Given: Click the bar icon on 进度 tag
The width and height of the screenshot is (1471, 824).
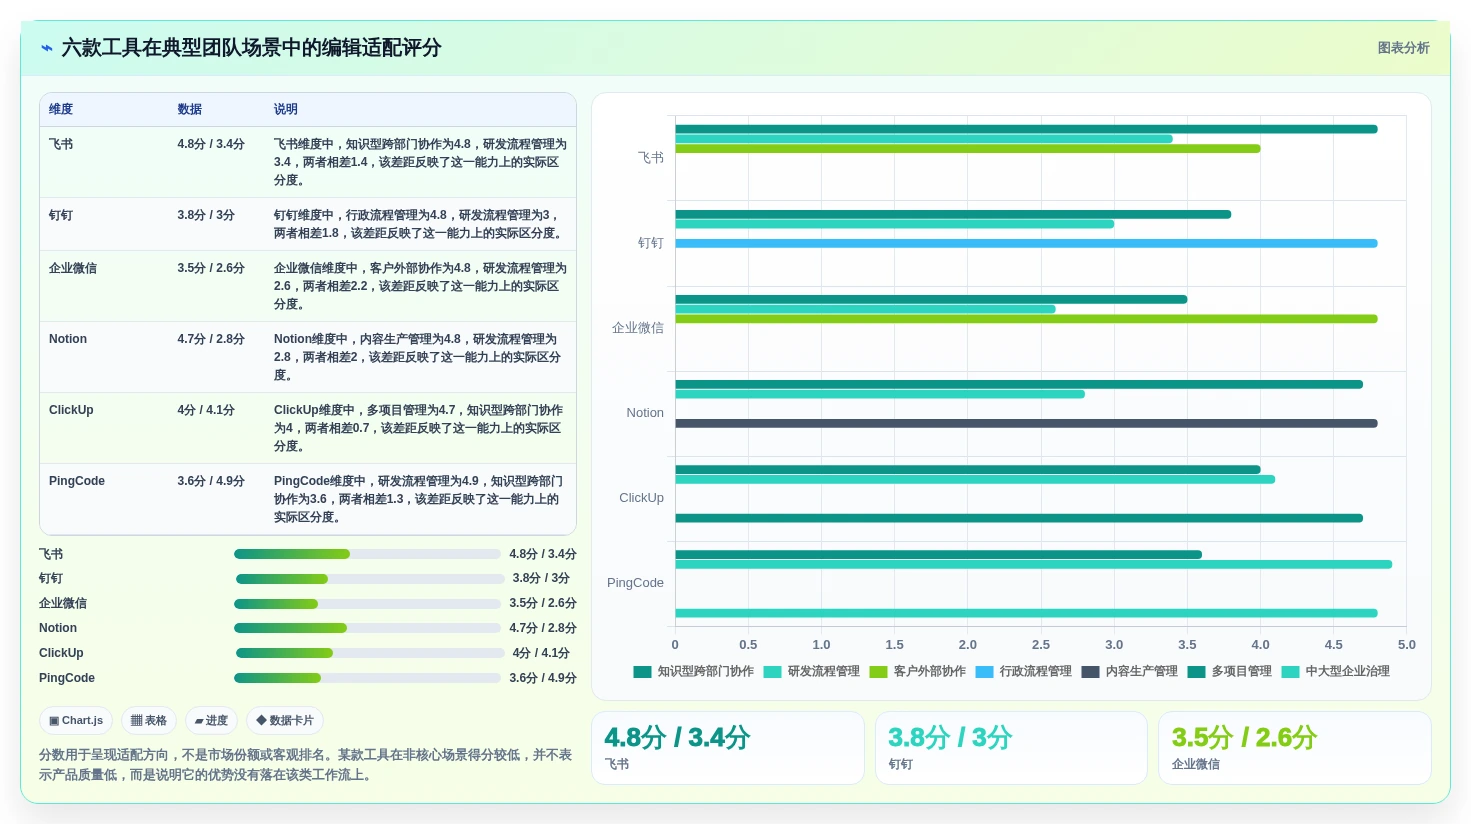Looking at the screenshot, I should 200,721.
